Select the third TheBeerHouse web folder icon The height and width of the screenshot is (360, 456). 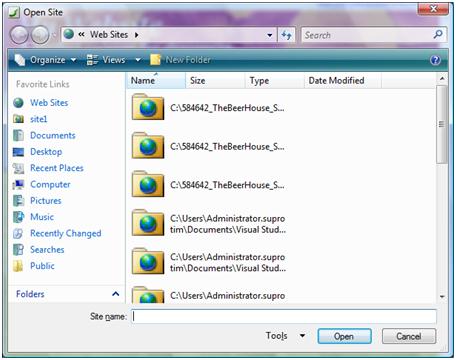148,184
